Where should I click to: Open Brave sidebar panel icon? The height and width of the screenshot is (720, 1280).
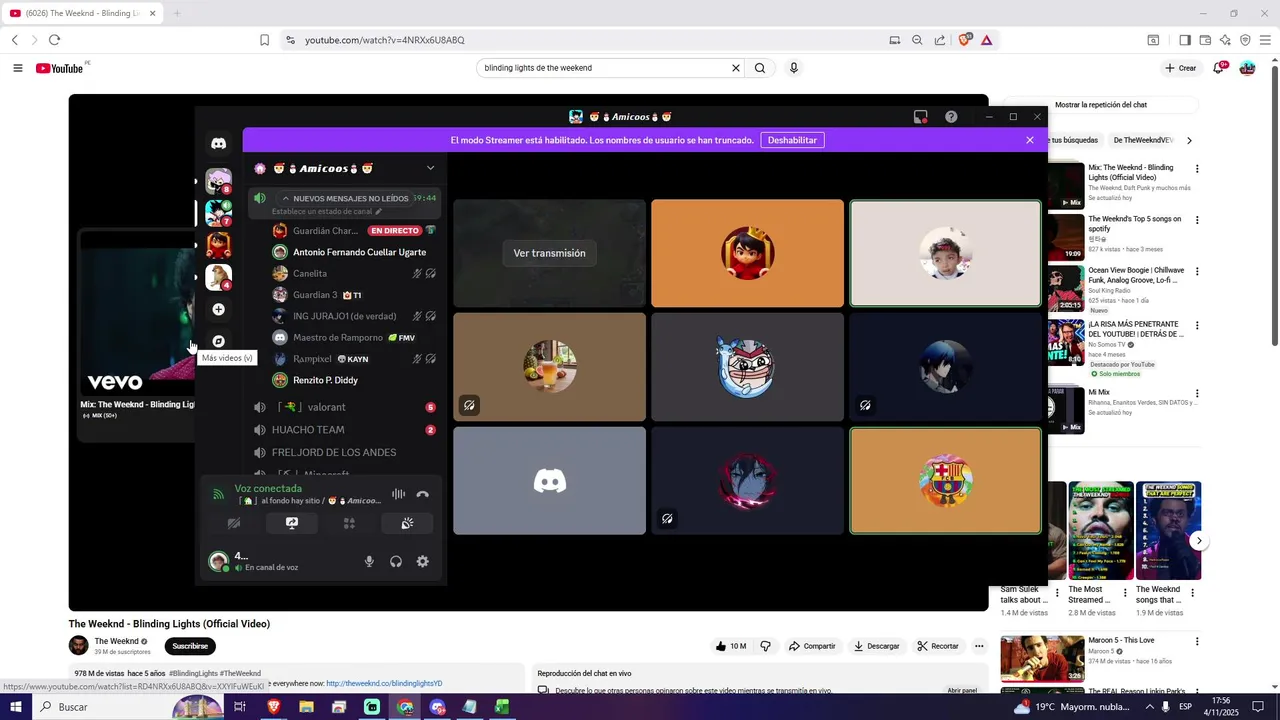(x=1185, y=40)
